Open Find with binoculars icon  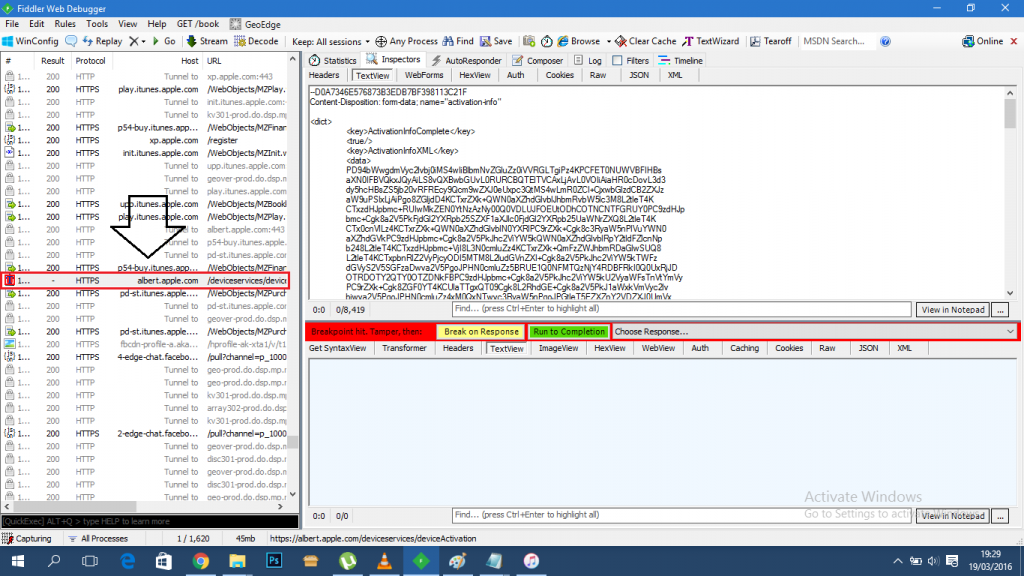tap(458, 41)
